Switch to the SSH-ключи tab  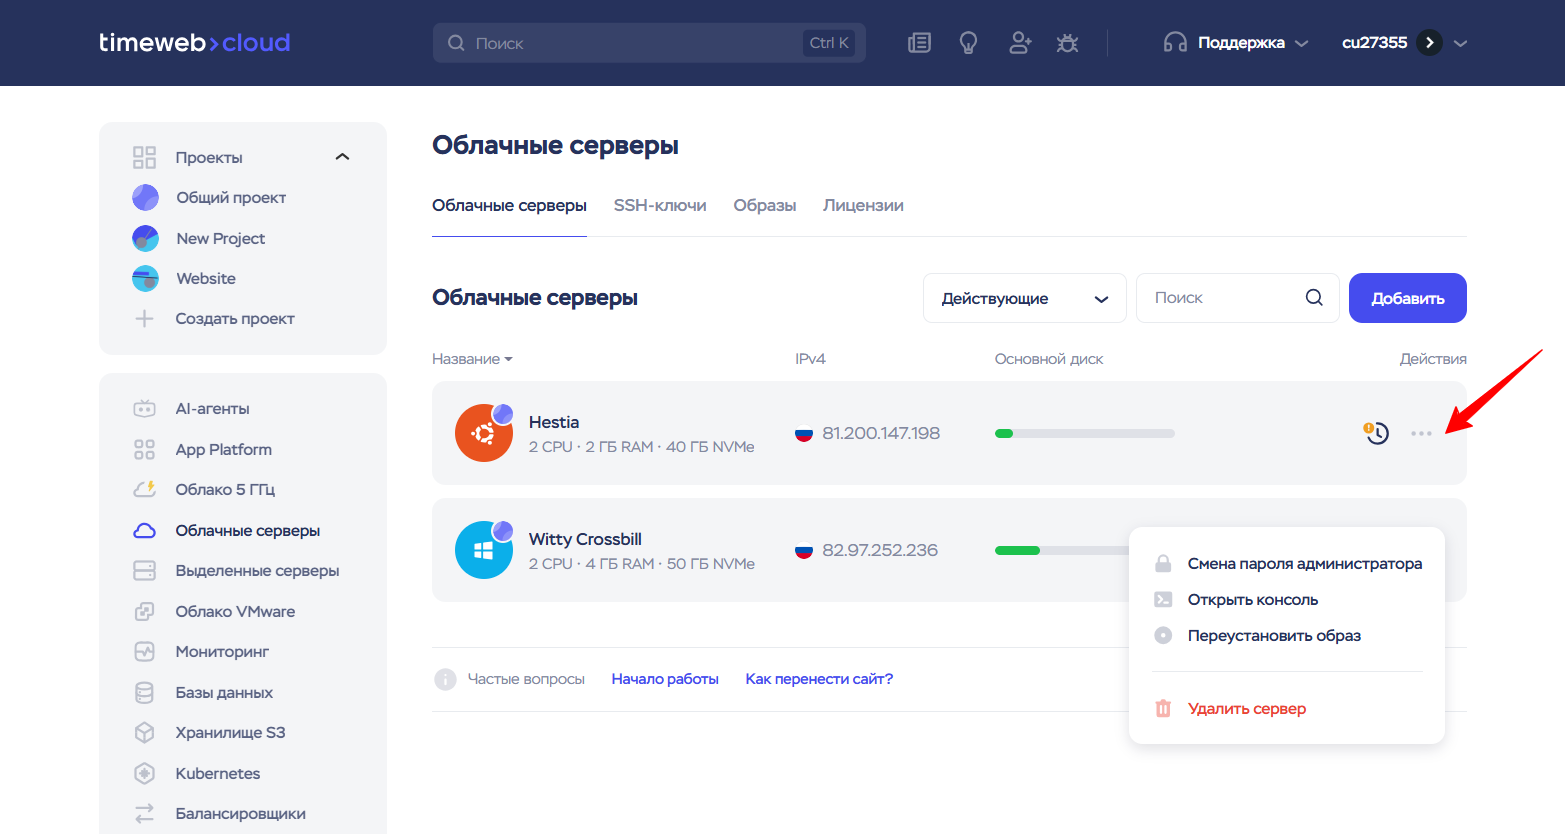pos(660,205)
